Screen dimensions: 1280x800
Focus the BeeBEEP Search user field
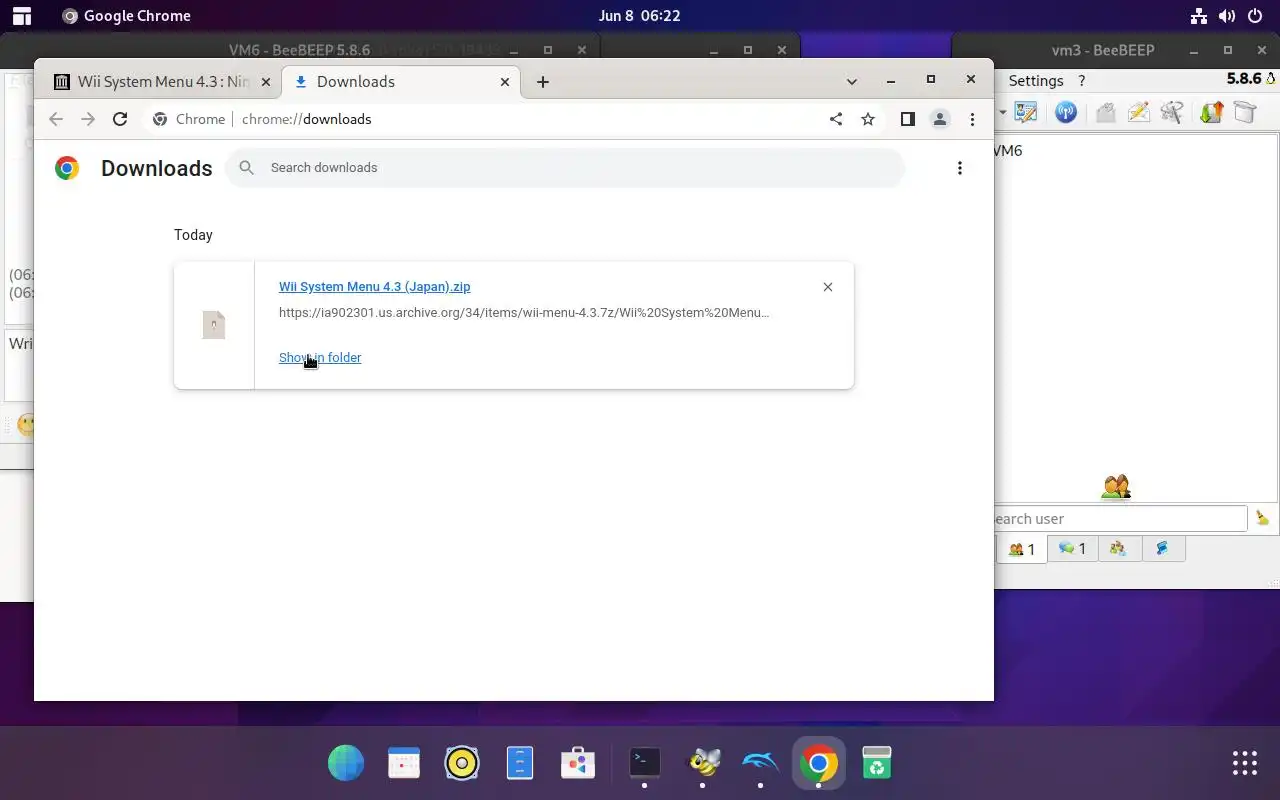coord(1120,518)
